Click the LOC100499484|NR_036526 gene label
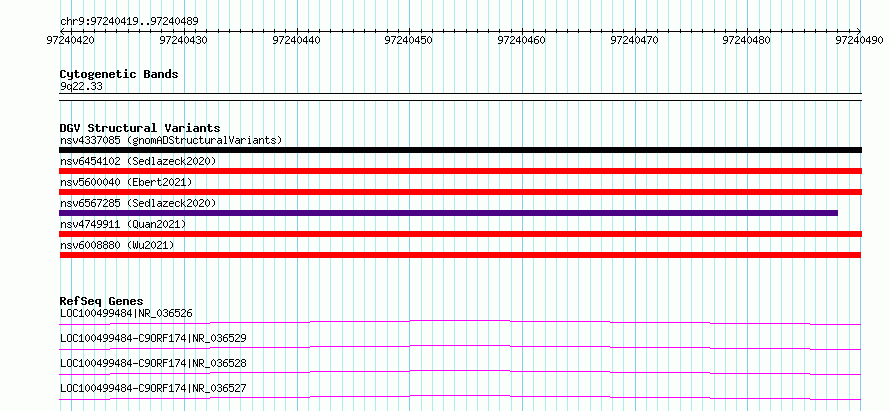The image size is (890, 411). (x=126, y=313)
